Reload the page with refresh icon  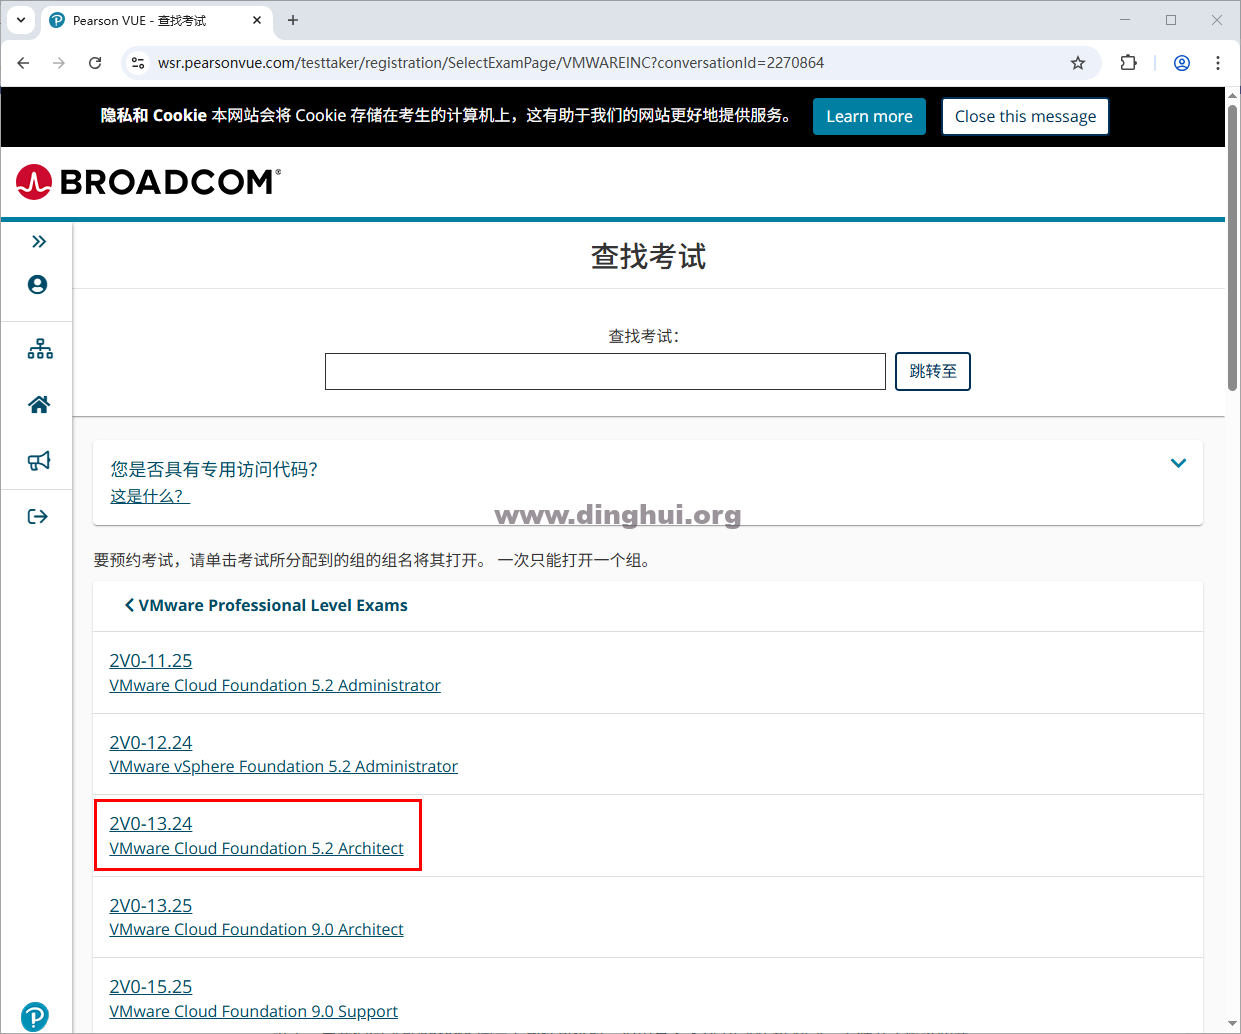coord(95,63)
